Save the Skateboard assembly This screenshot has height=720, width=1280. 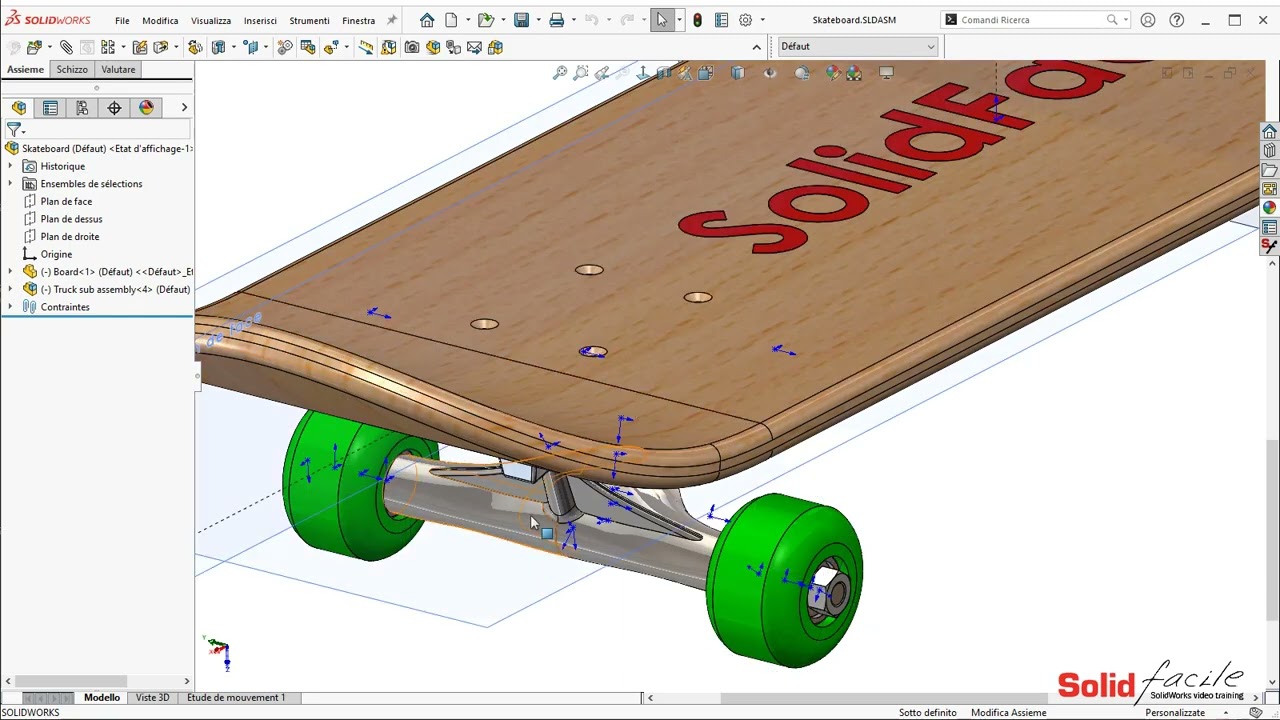pyautogui.click(x=521, y=20)
